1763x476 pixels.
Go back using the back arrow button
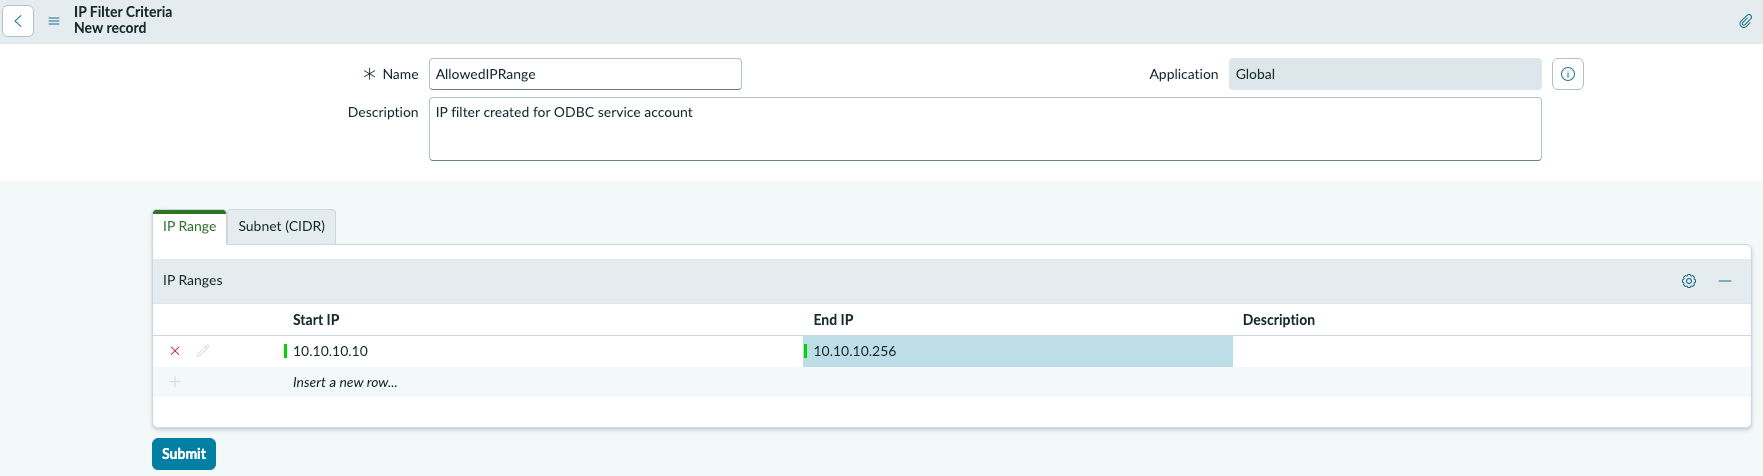click(x=18, y=21)
